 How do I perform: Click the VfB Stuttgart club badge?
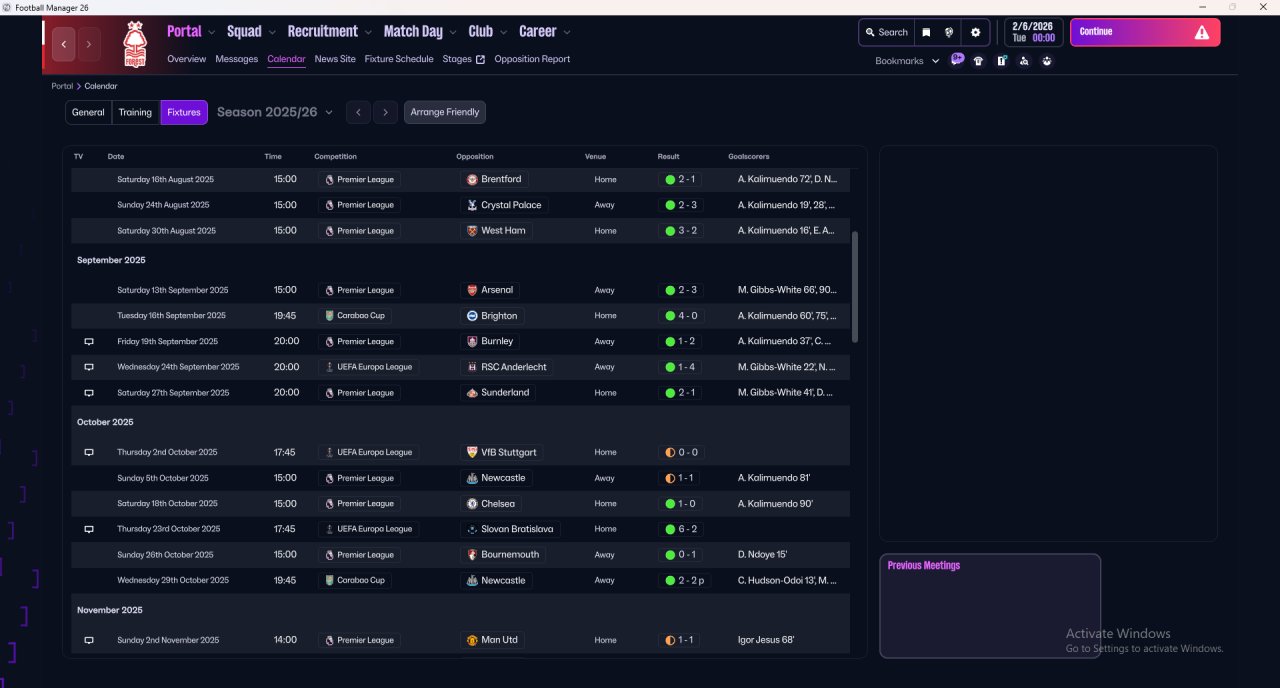tap(472, 452)
